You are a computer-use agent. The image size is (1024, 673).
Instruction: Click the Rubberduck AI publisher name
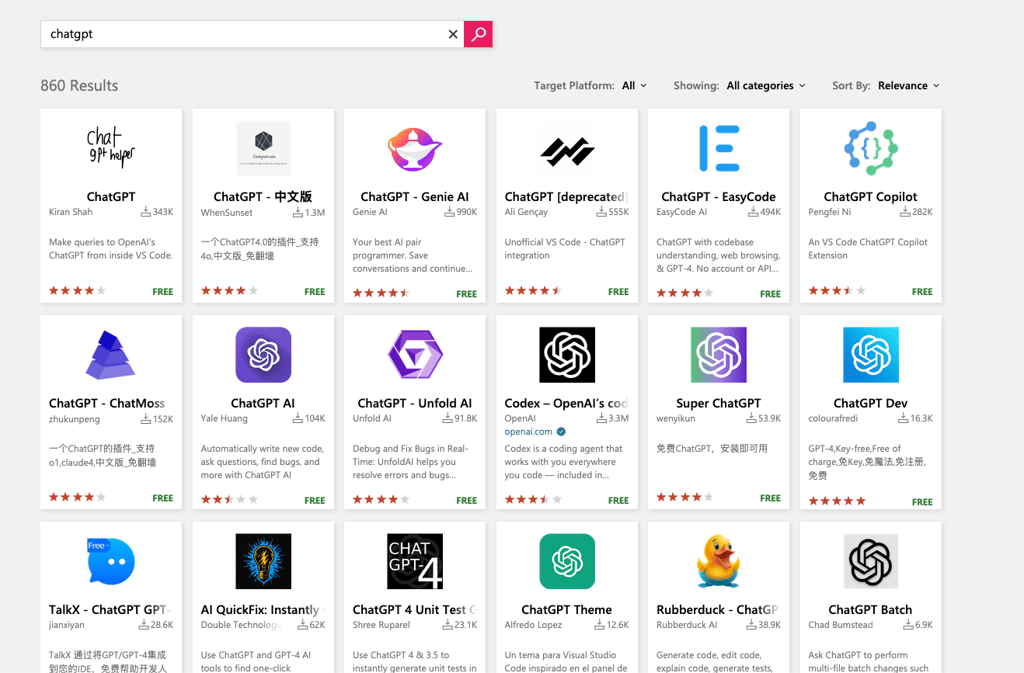coord(686,625)
